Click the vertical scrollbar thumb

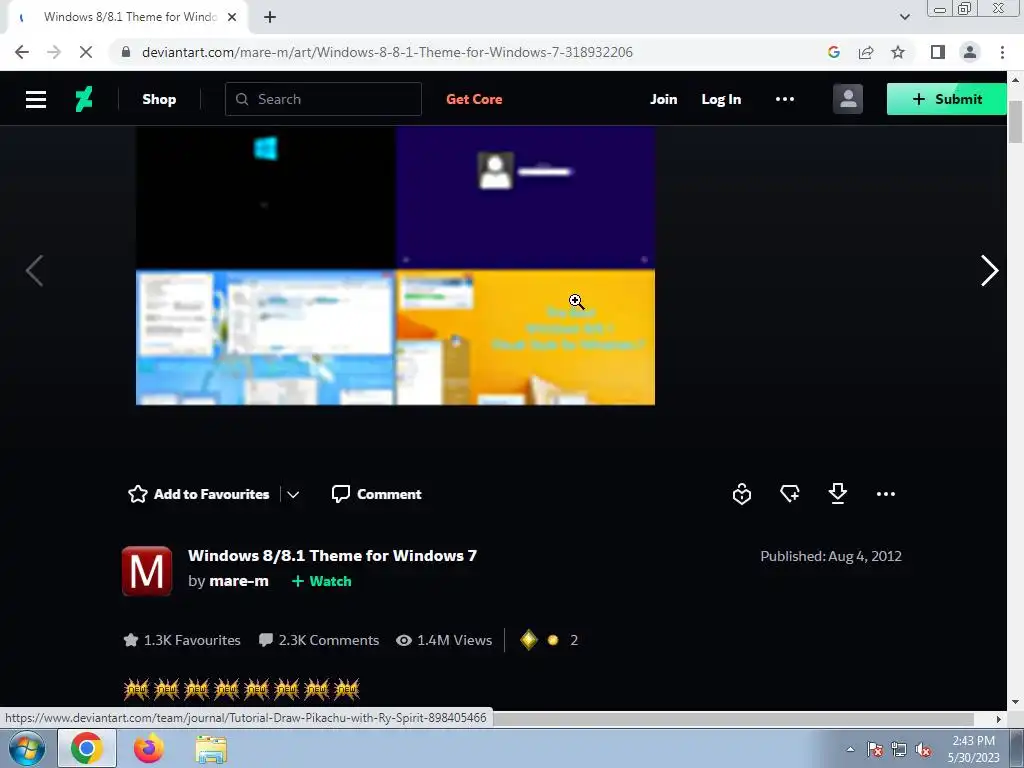[x=1015, y=121]
